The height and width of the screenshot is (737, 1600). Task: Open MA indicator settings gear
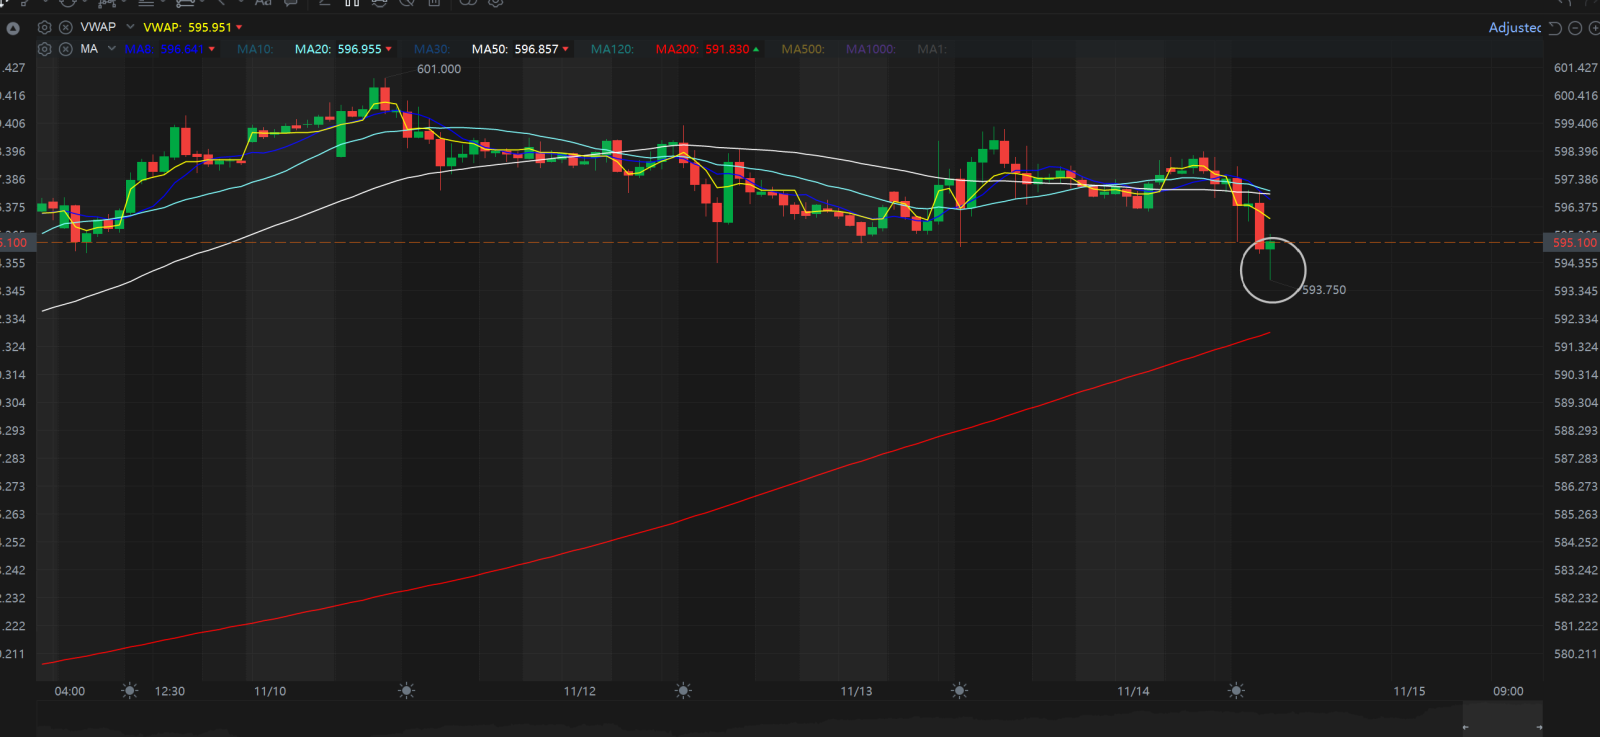pyautogui.click(x=44, y=49)
